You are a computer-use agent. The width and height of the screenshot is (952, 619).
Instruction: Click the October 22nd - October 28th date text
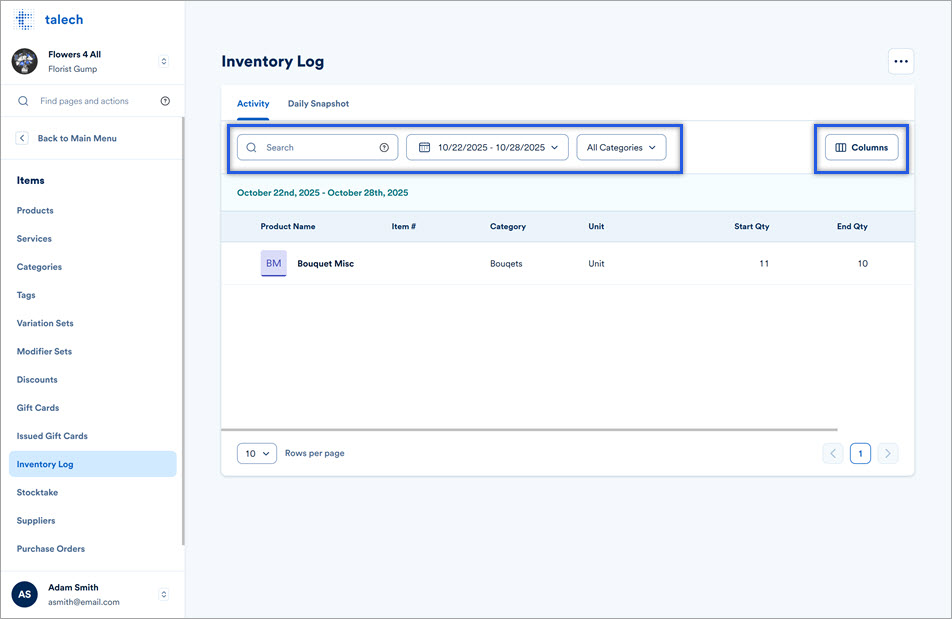coord(322,193)
